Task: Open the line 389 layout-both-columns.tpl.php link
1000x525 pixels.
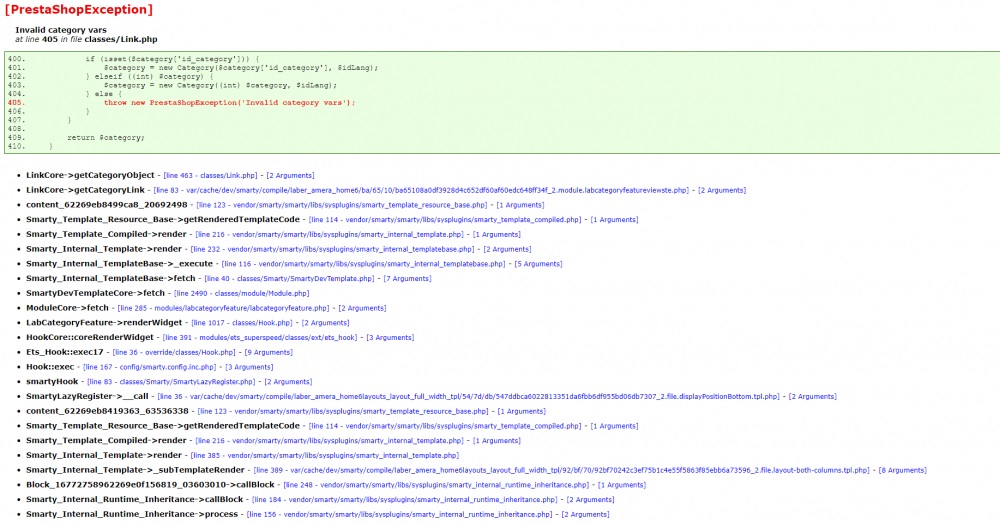Action: click(x=562, y=470)
